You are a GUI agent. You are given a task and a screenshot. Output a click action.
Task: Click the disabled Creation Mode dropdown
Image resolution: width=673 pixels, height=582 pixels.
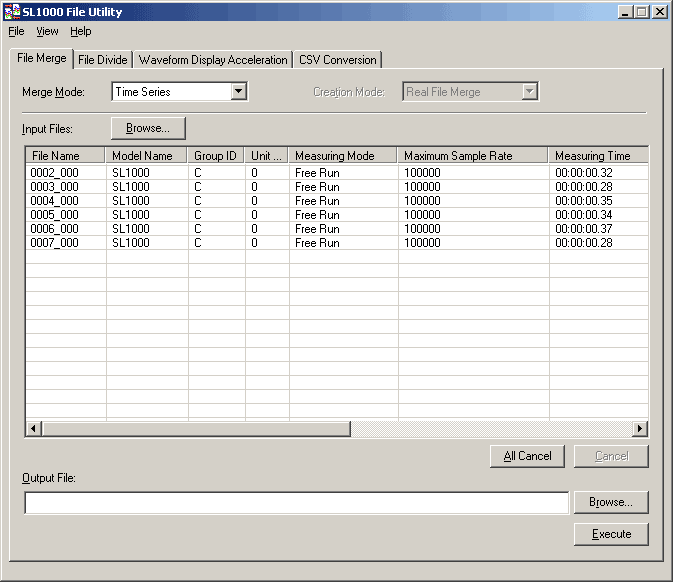point(471,91)
